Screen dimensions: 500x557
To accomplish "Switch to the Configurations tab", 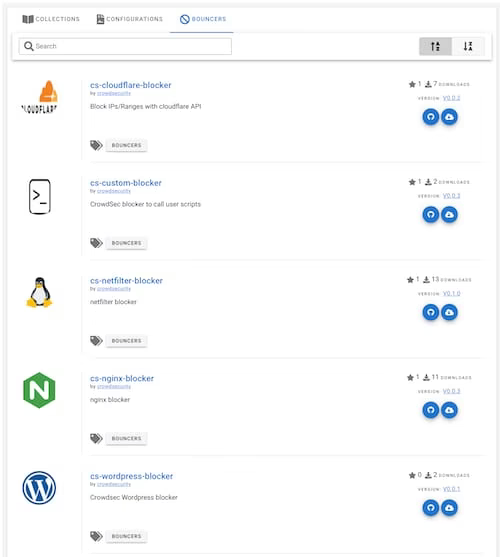I will [x=130, y=19].
